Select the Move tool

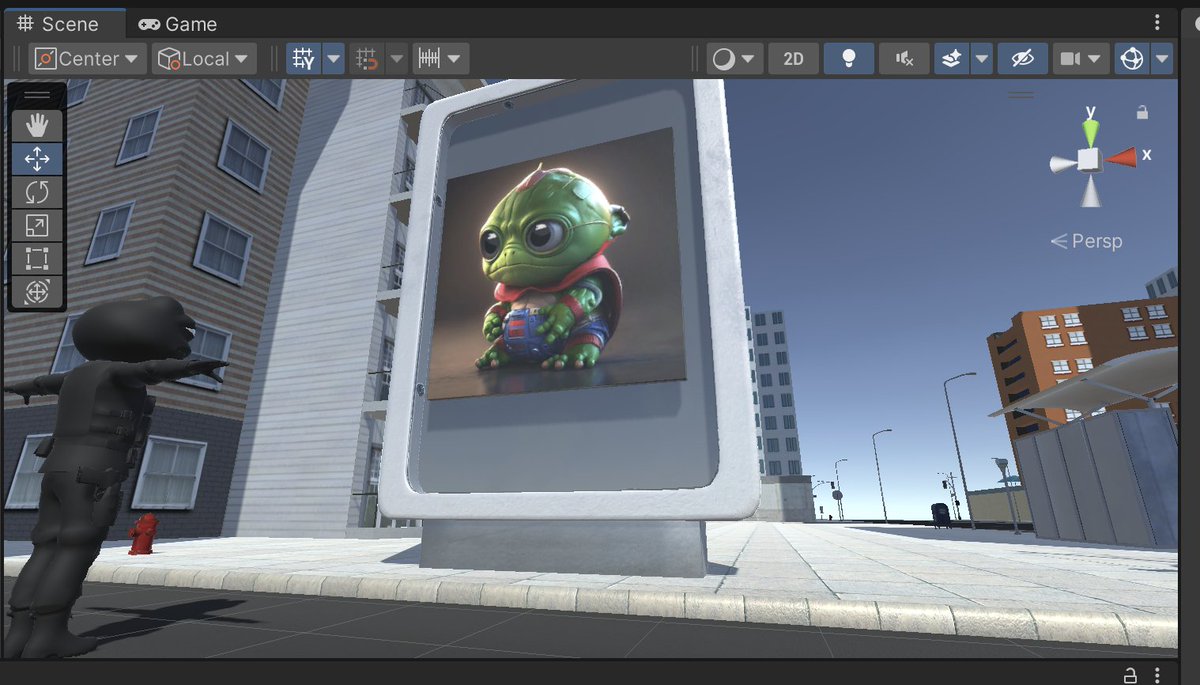click(37, 159)
